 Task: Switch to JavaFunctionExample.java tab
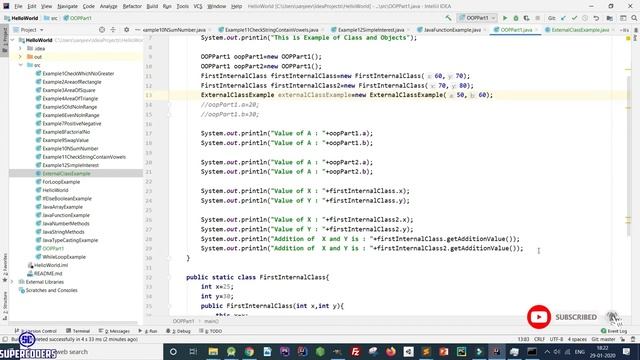pos(452,30)
